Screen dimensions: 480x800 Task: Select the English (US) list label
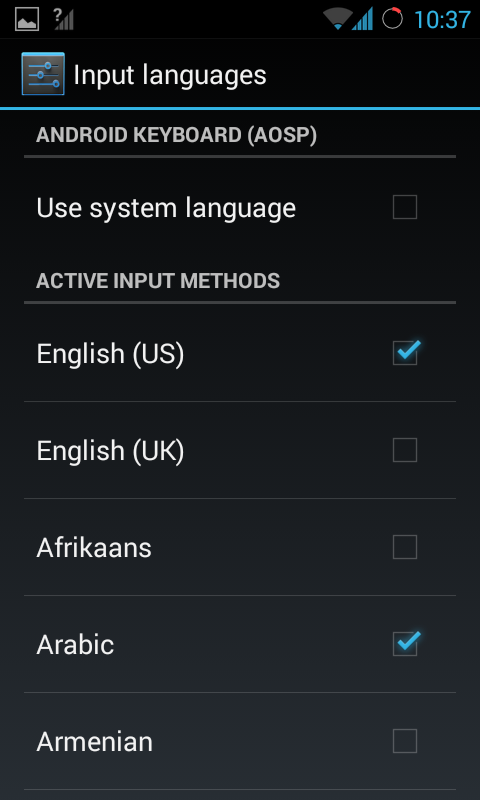pyautogui.click(x=110, y=354)
